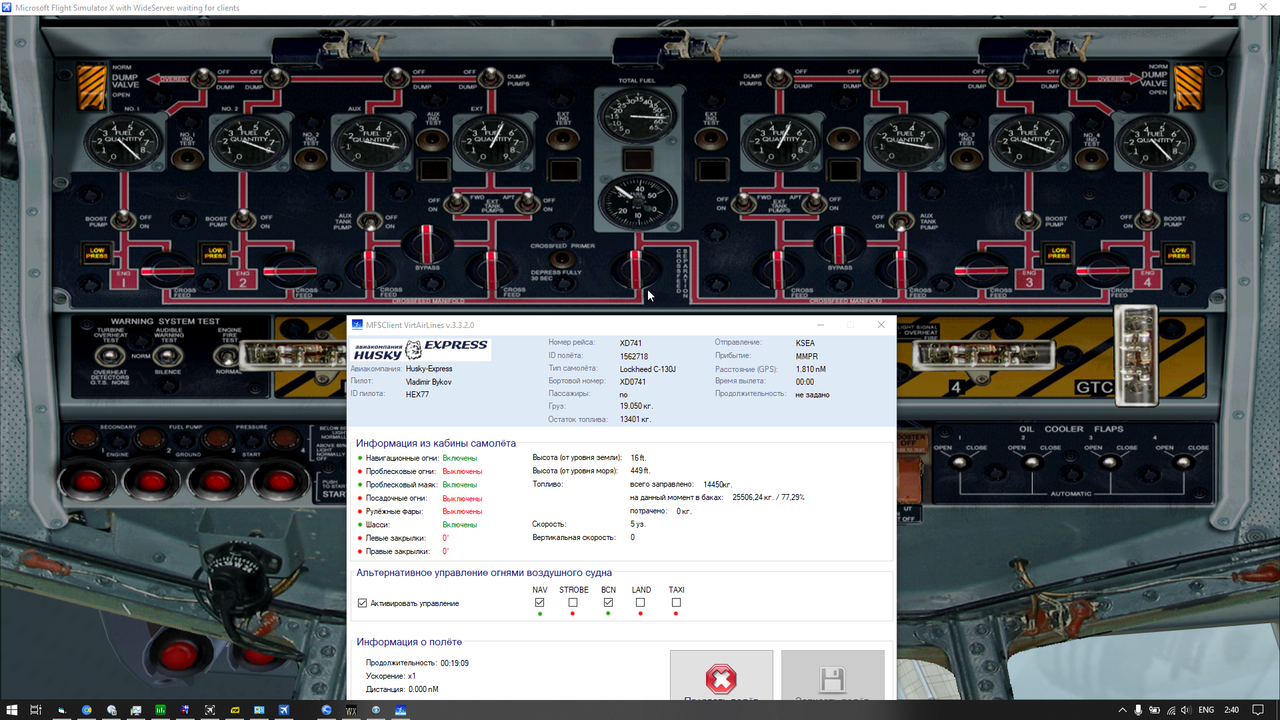Image resolution: width=1280 pixels, height=720 pixels.
Task: Turn the left-side BYPASS valve knob
Action: pos(427,245)
